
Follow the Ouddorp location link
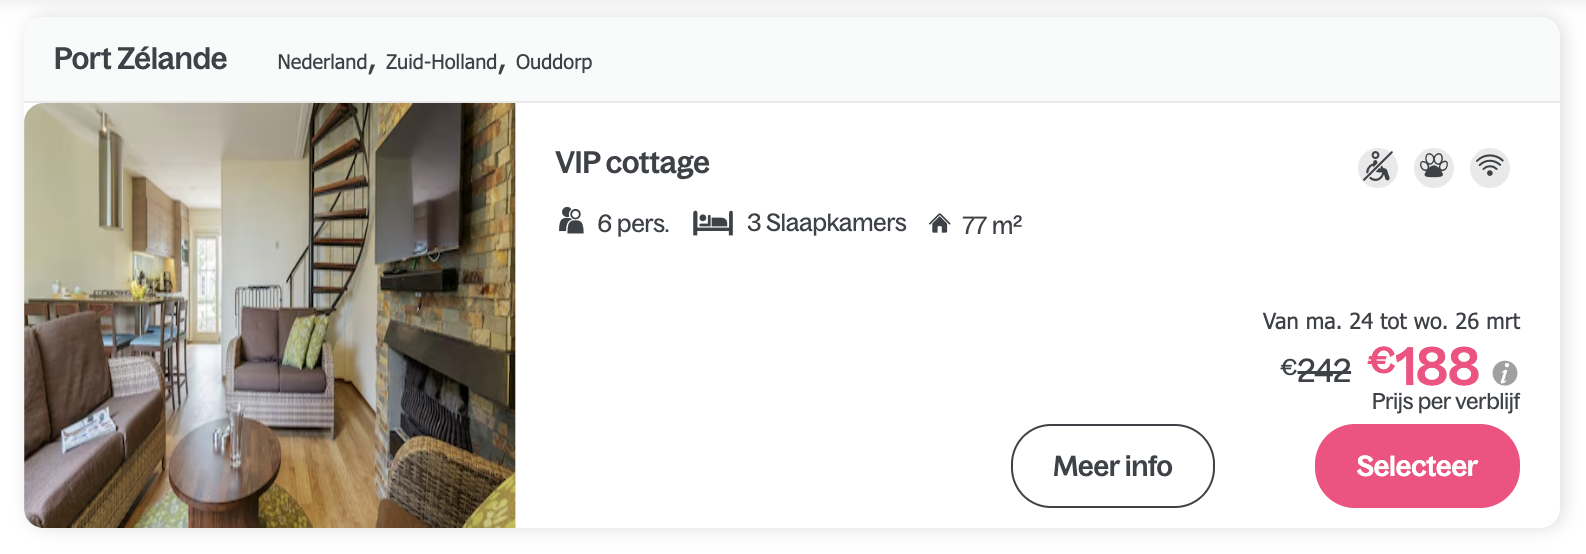tap(554, 62)
